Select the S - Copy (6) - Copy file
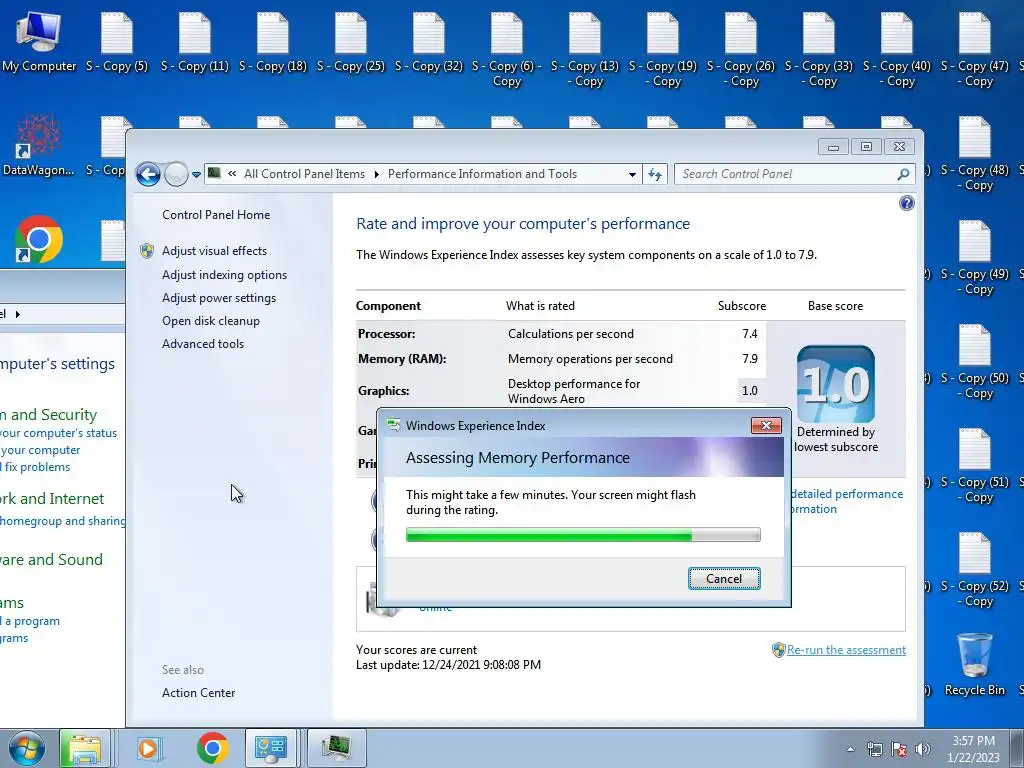Viewport: 1024px width, 768px height. coord(507,49)
